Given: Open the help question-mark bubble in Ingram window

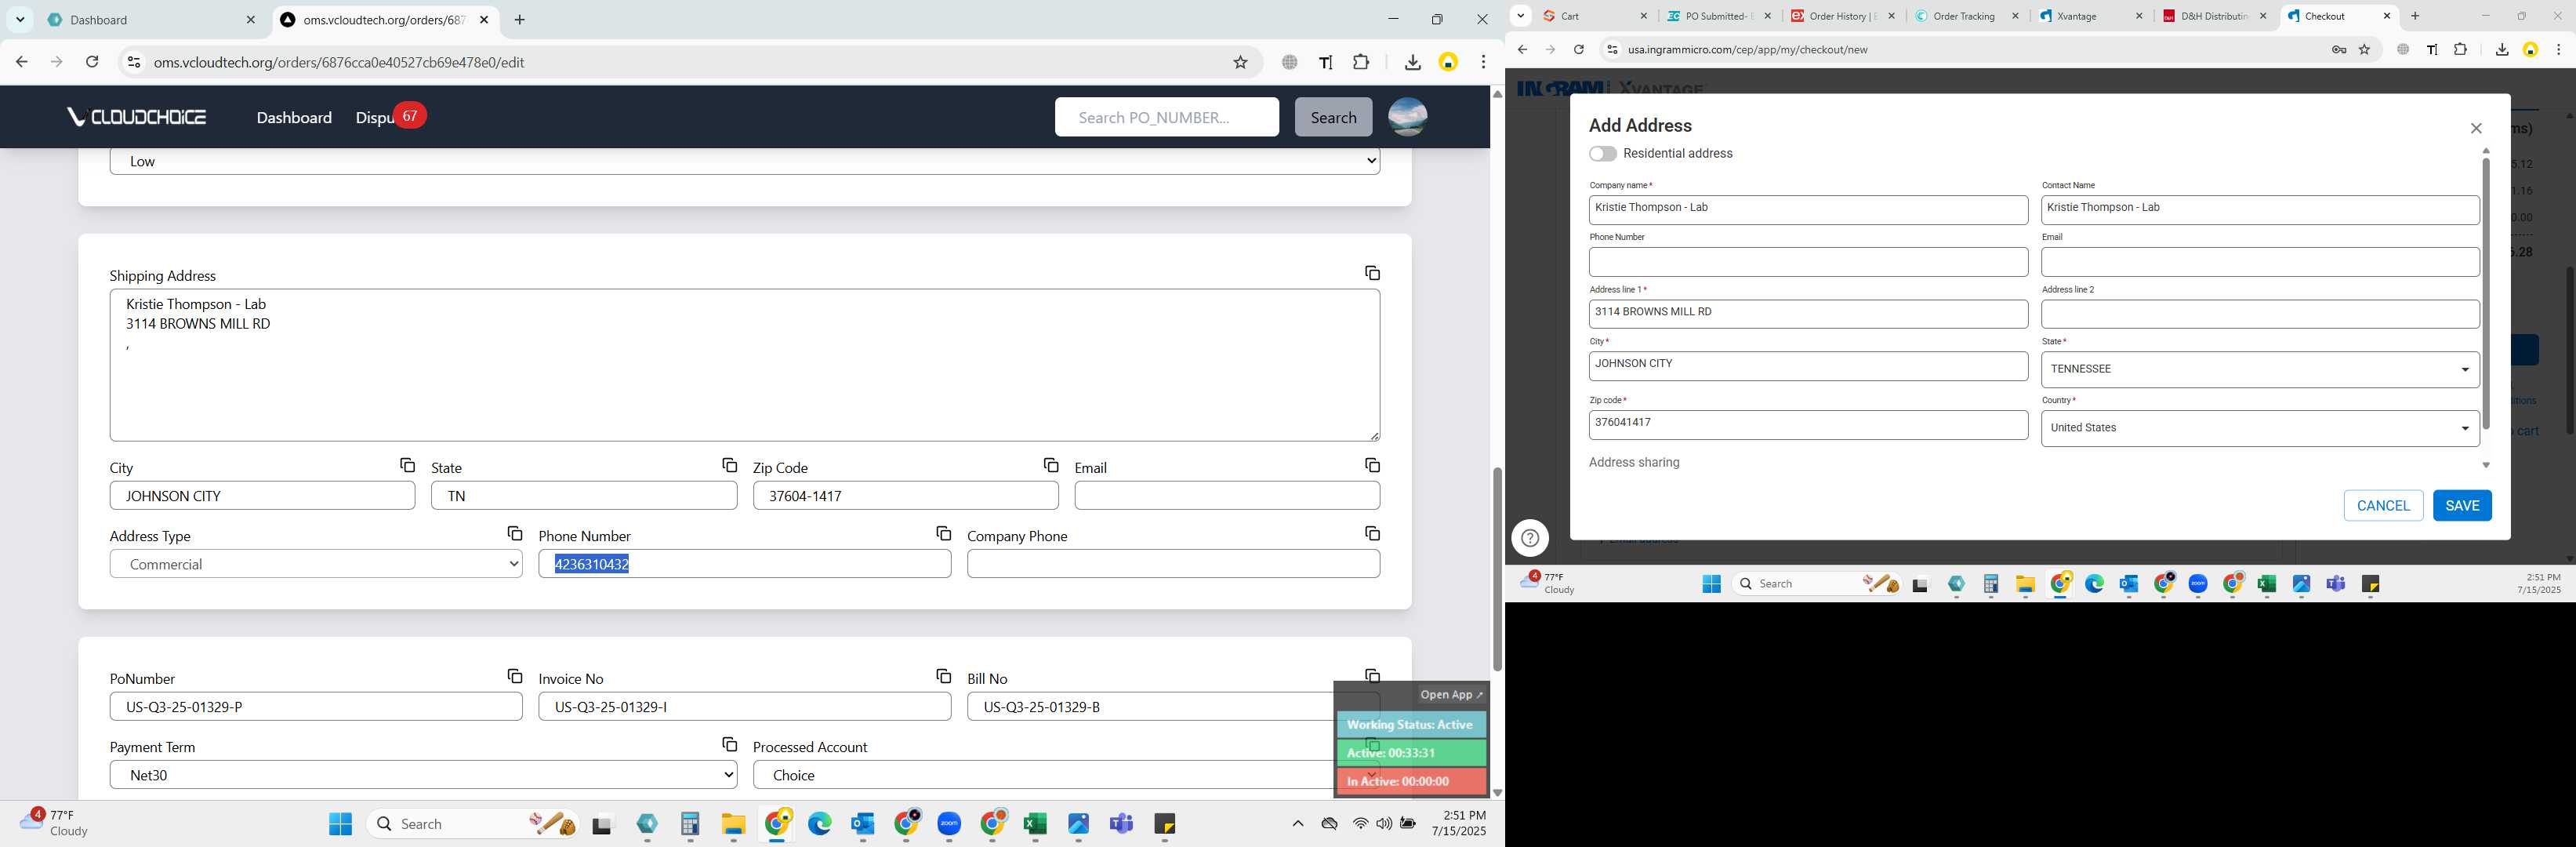Looking at the screenshot, I should (1529, 538).
